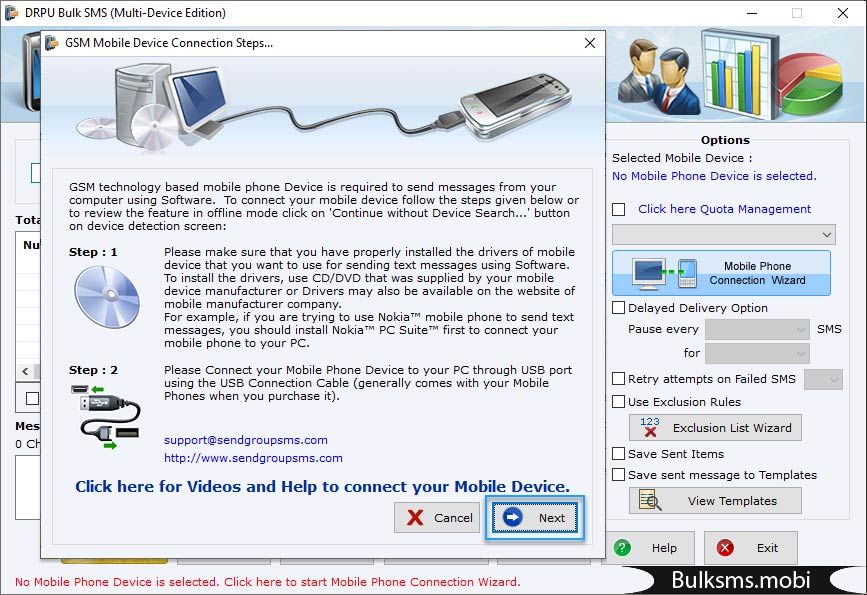
Task: Expand the 'for' duration dropdown
Action: pos(758,353)
